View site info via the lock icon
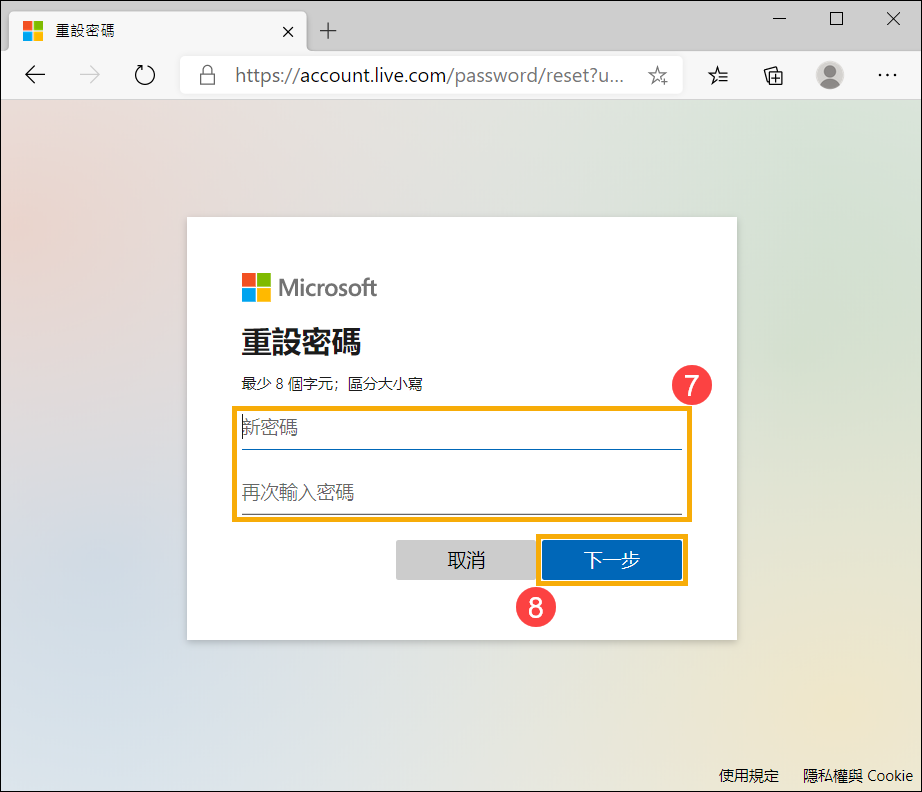 point(207,75)
